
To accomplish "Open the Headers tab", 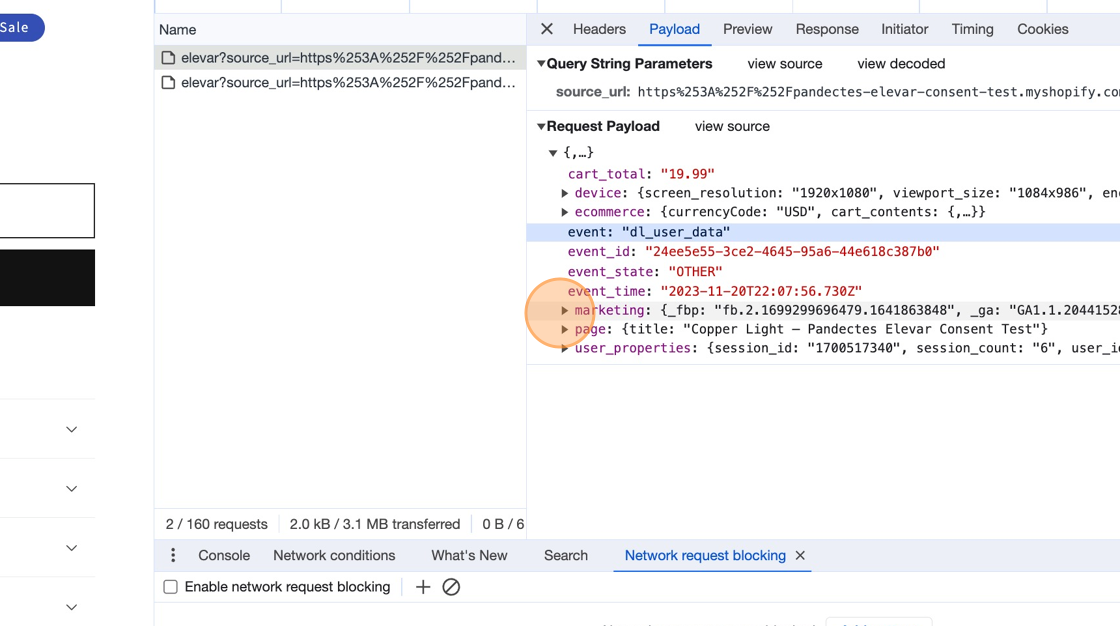I will [x=599, y=29].
